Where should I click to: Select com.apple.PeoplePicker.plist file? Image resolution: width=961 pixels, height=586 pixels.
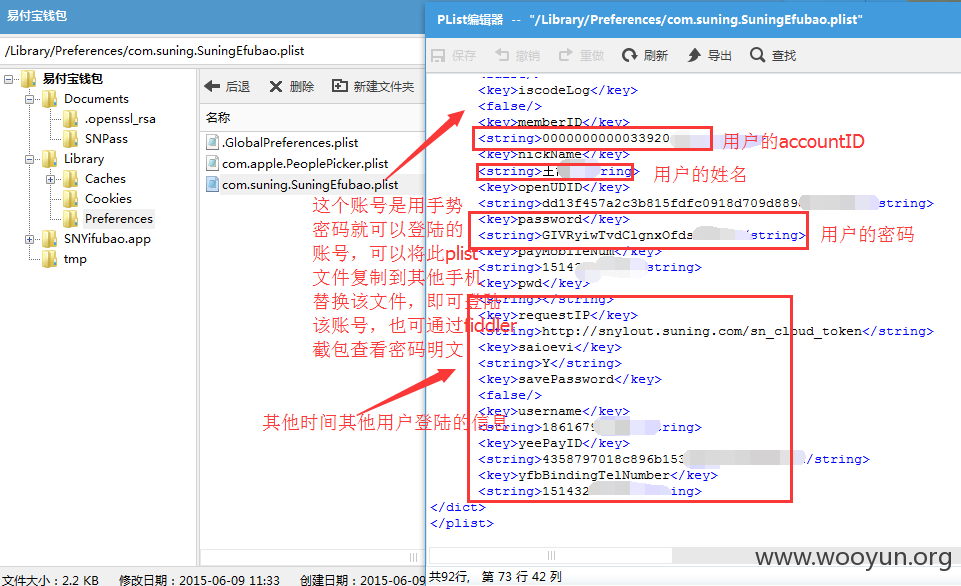coord(305,164)
